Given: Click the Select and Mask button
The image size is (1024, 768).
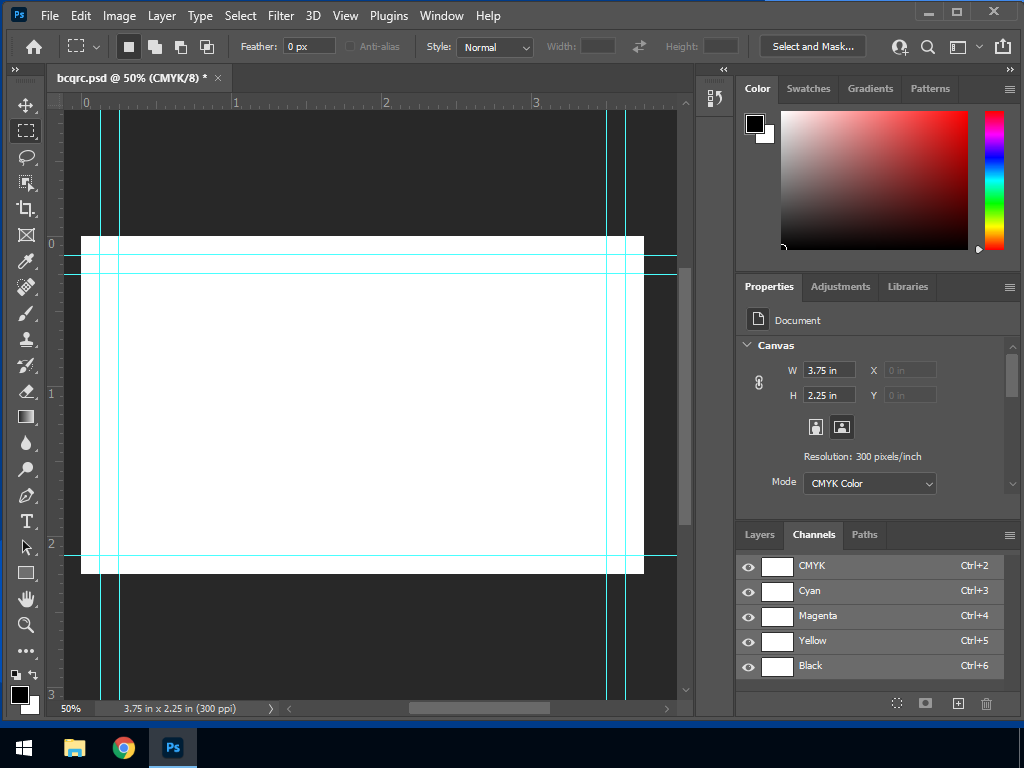Looking at the screenshot, I should point(812,47).
